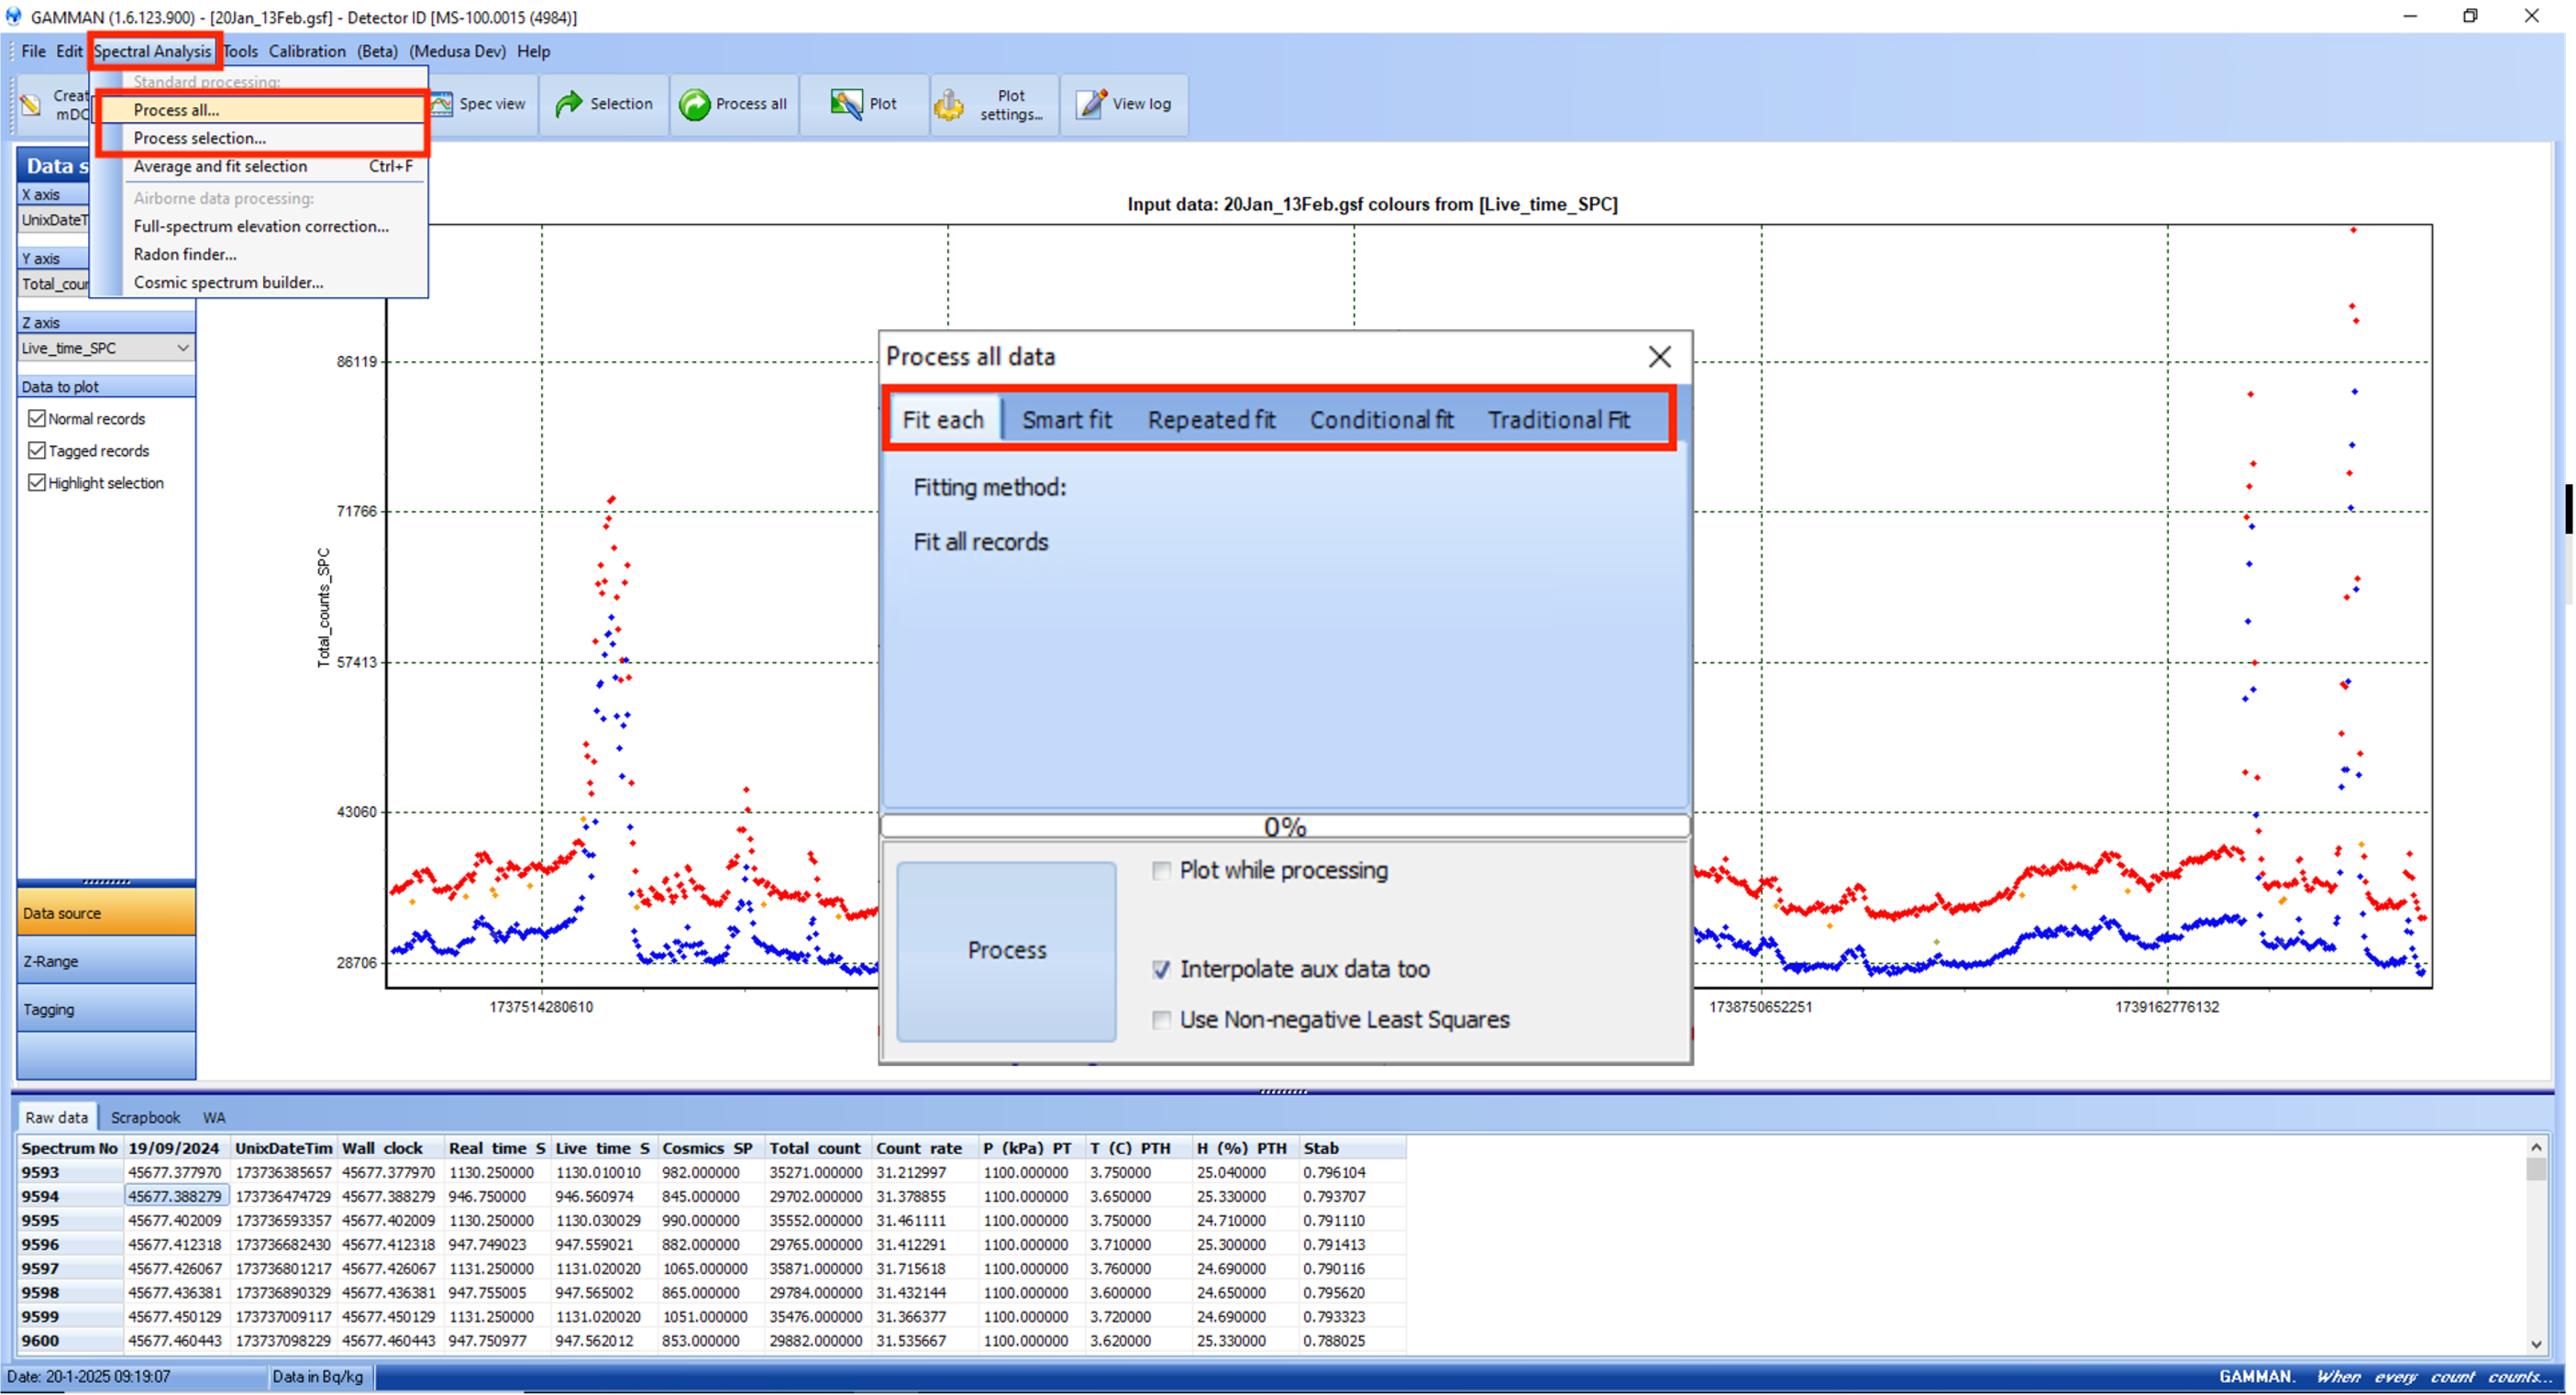This screenshot has height=1395, width=2576.
Task: Uncheck Interpolate aux data too
Action: pyautogui.click(x=1161, y=969)
